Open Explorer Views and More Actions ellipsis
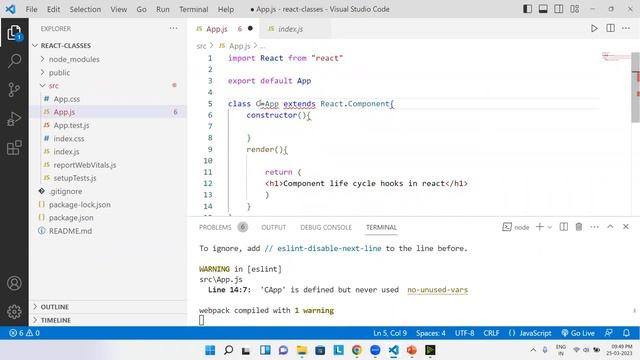Viewport: 640px width, 360px height. (x=173, y=28)
